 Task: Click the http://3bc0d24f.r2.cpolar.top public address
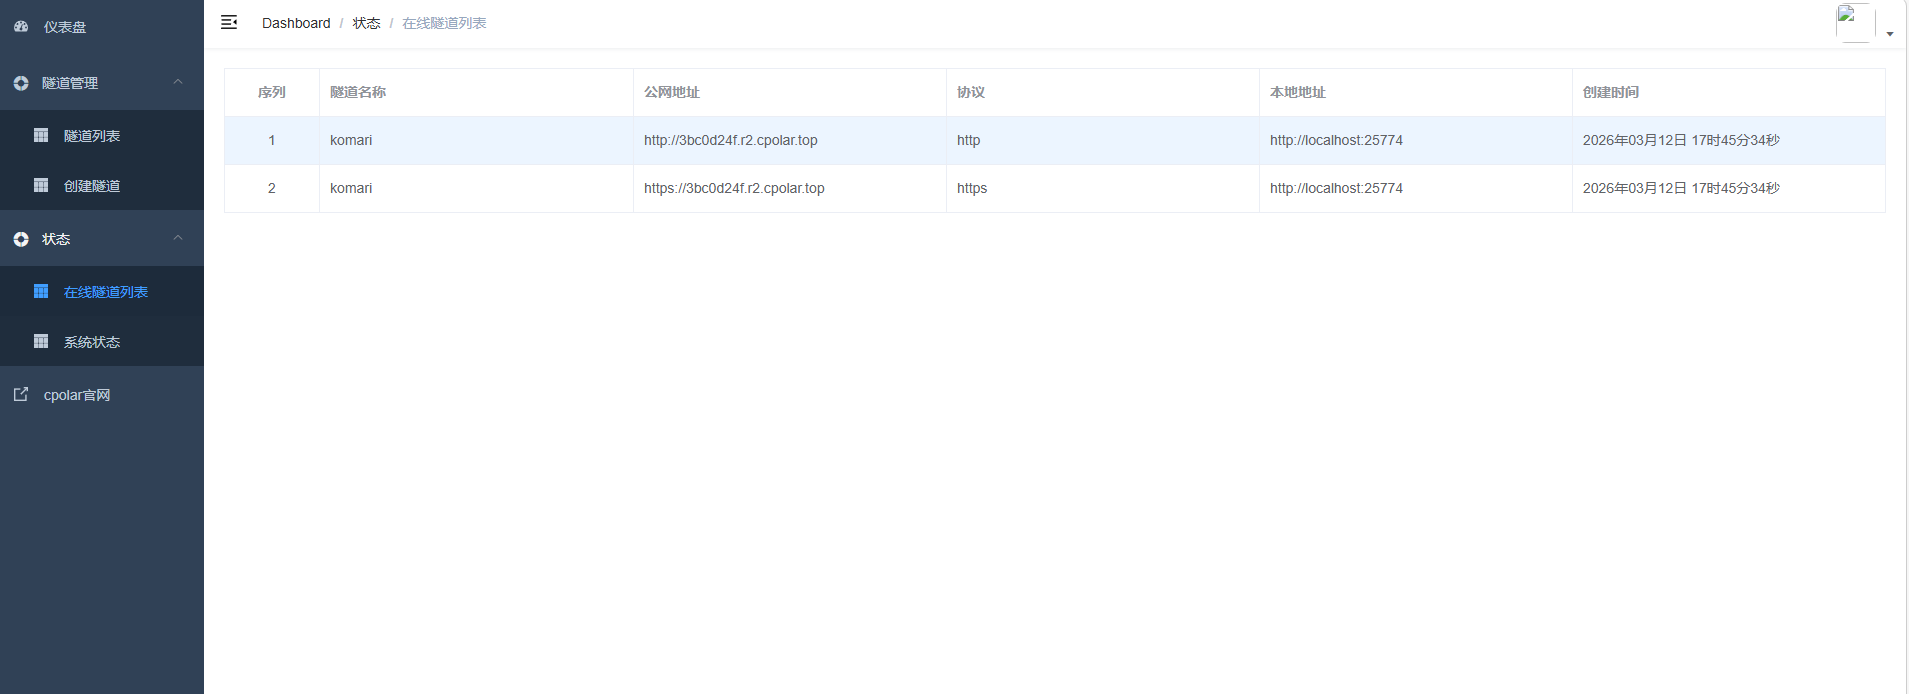click(730, 140)
